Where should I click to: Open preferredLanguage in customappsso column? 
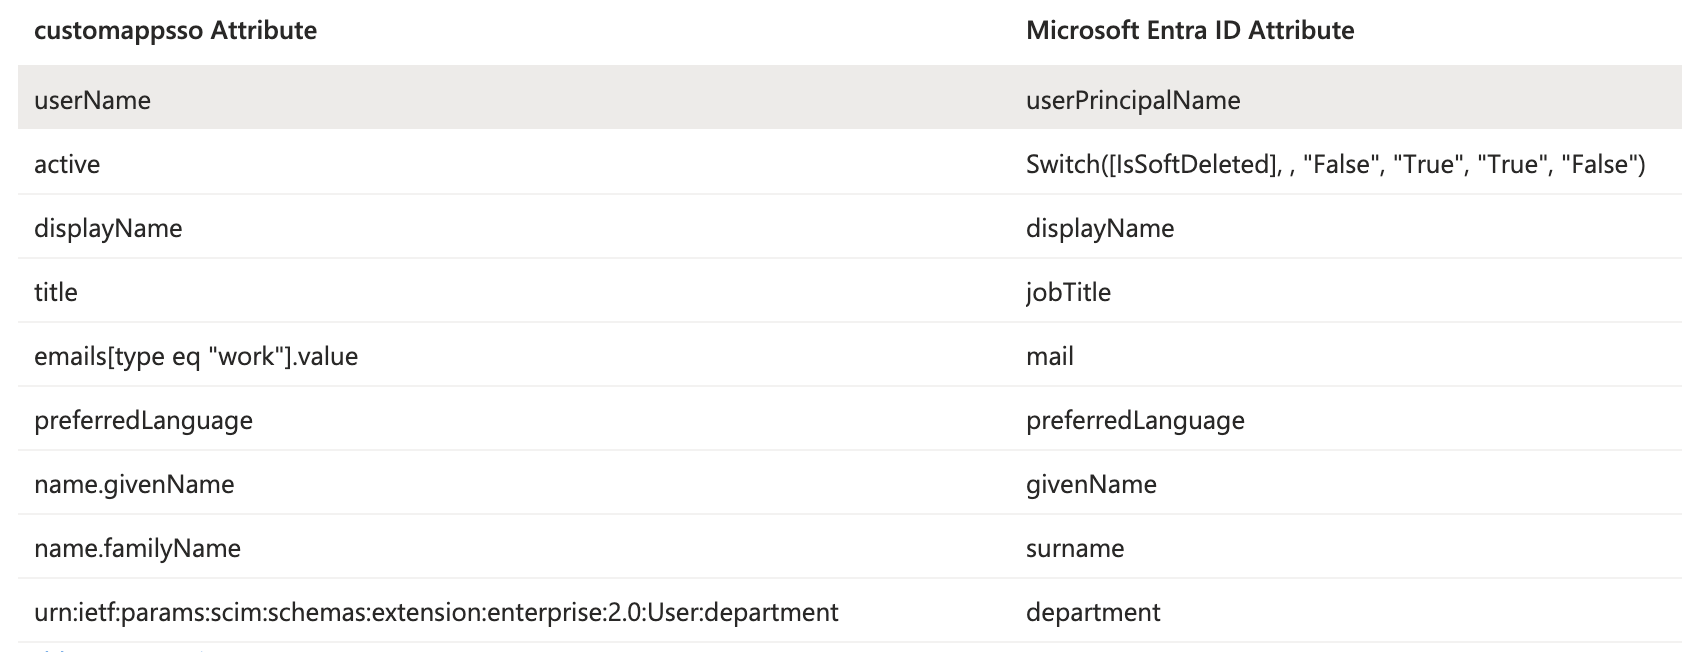(x=143, y=420)
